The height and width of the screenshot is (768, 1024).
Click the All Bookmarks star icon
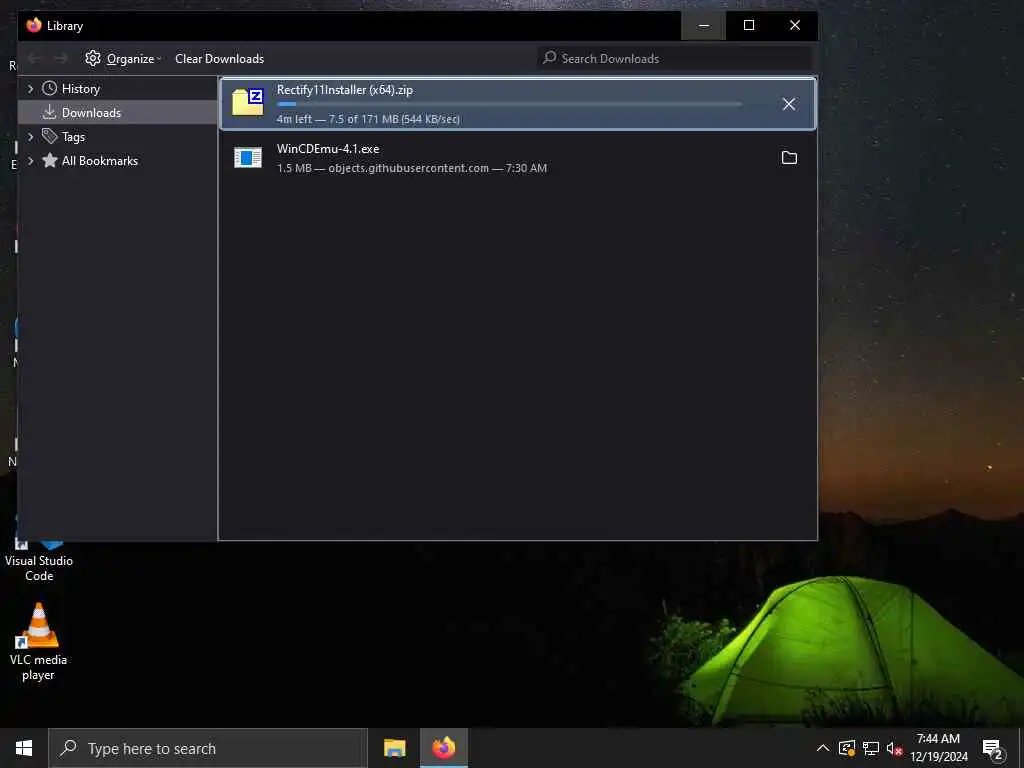(x=50, y=160)
